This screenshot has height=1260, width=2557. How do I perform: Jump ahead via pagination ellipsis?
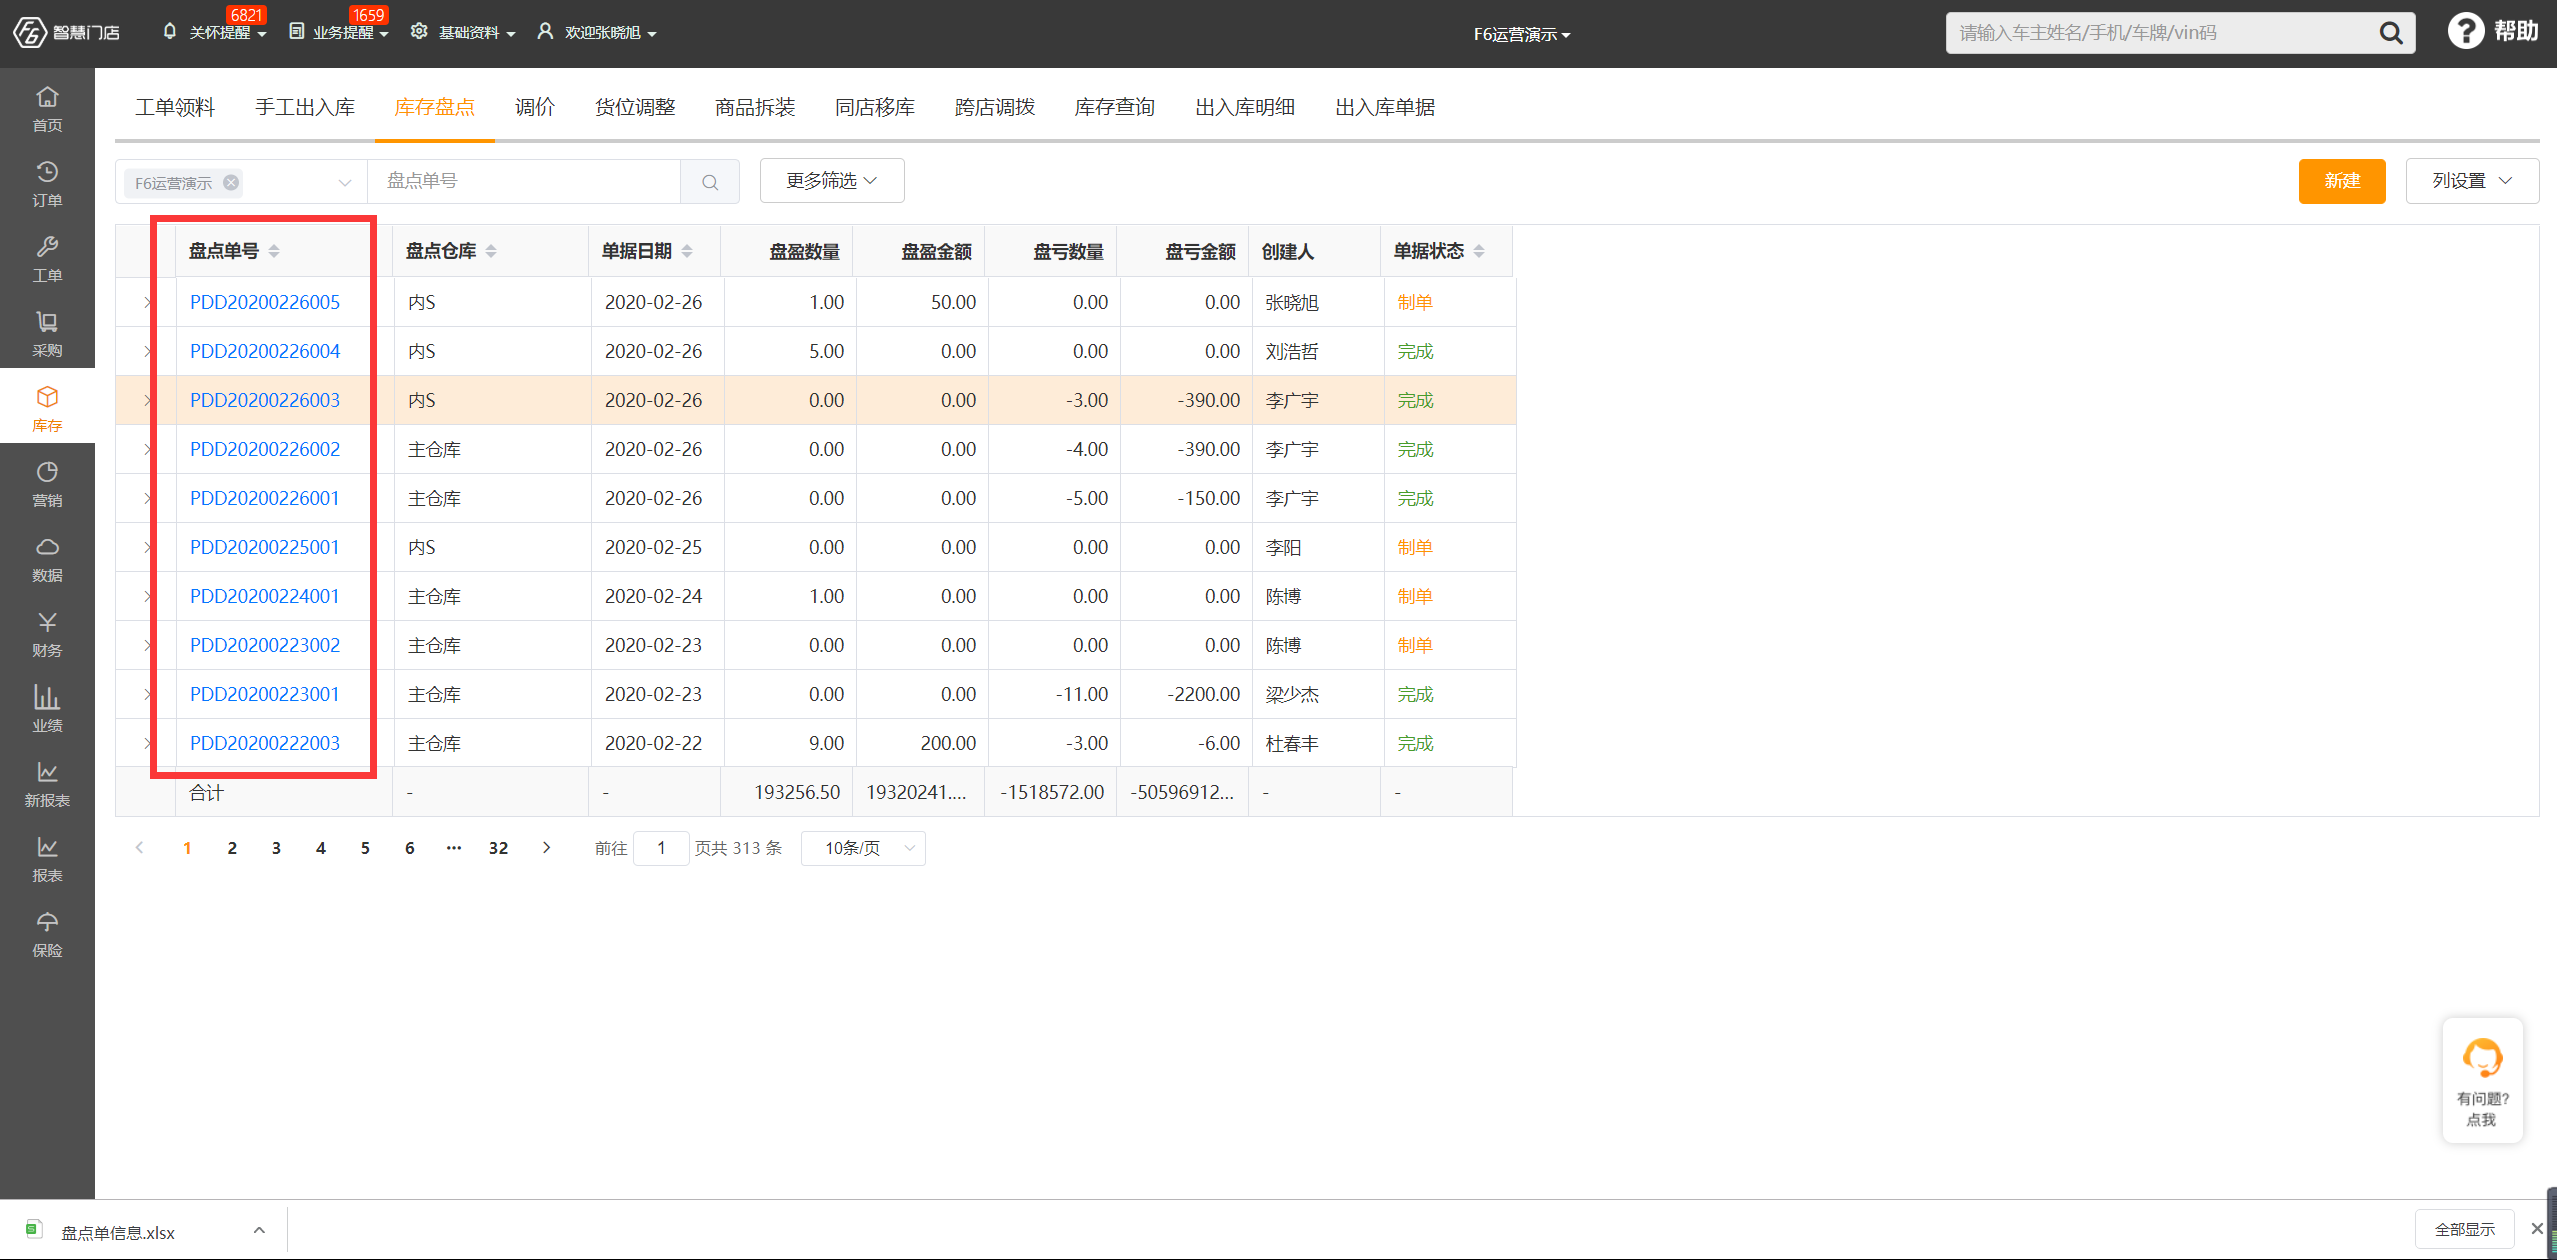[x=454, y=848]
